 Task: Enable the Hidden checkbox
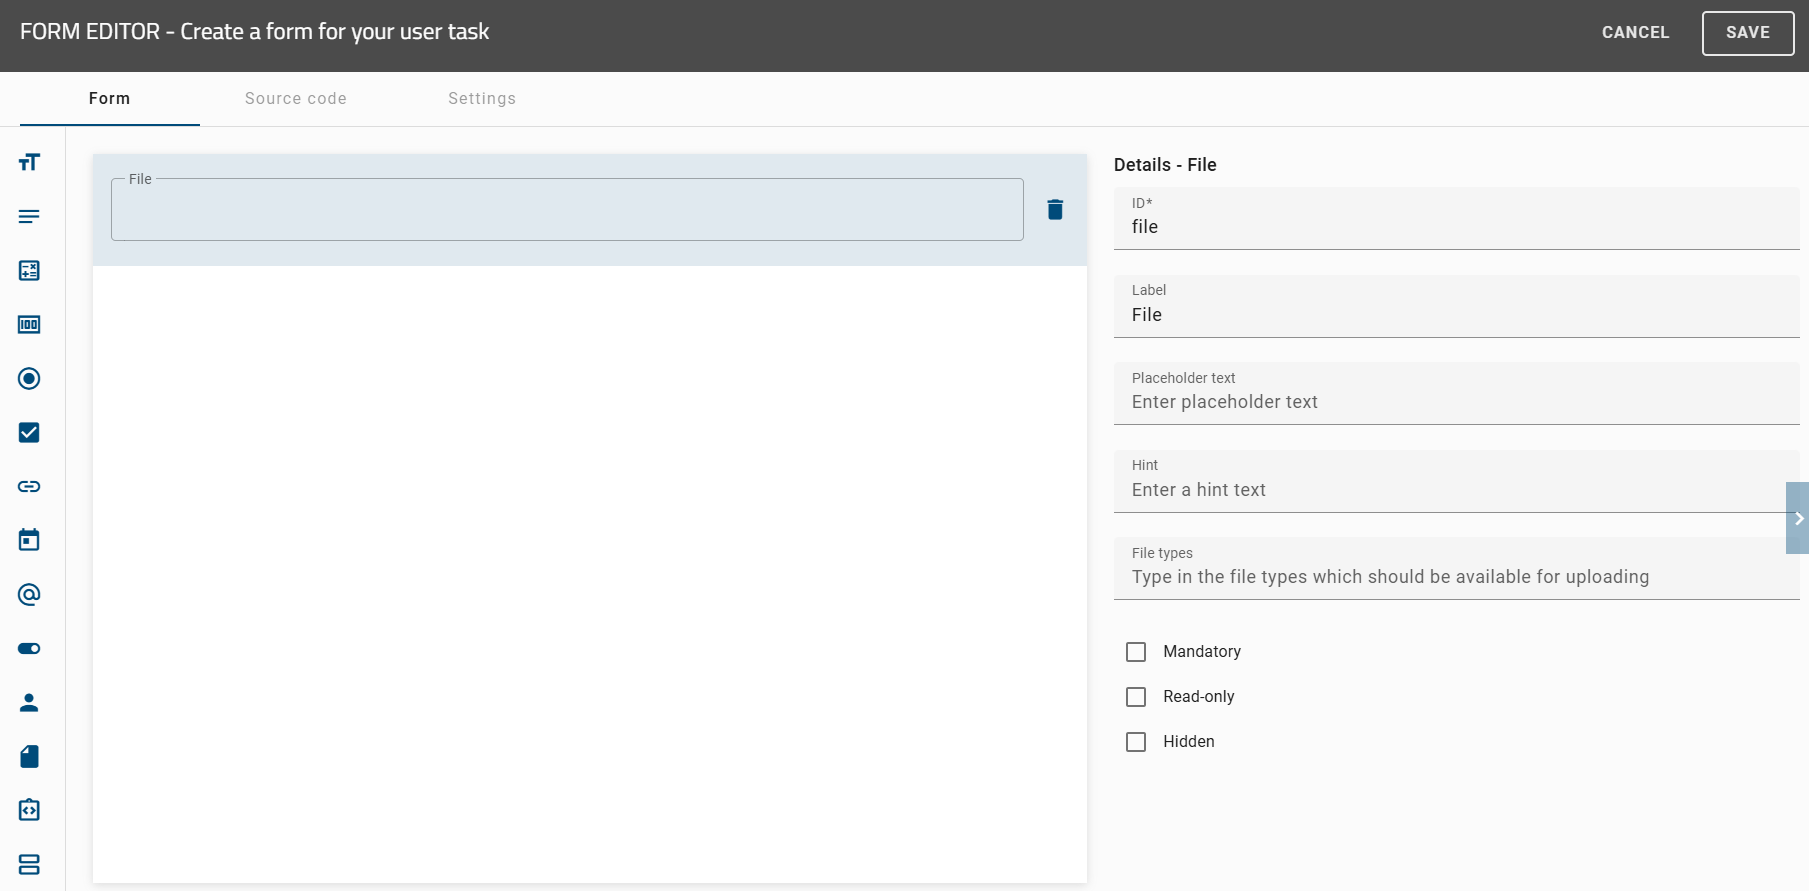coord(1136,742)
